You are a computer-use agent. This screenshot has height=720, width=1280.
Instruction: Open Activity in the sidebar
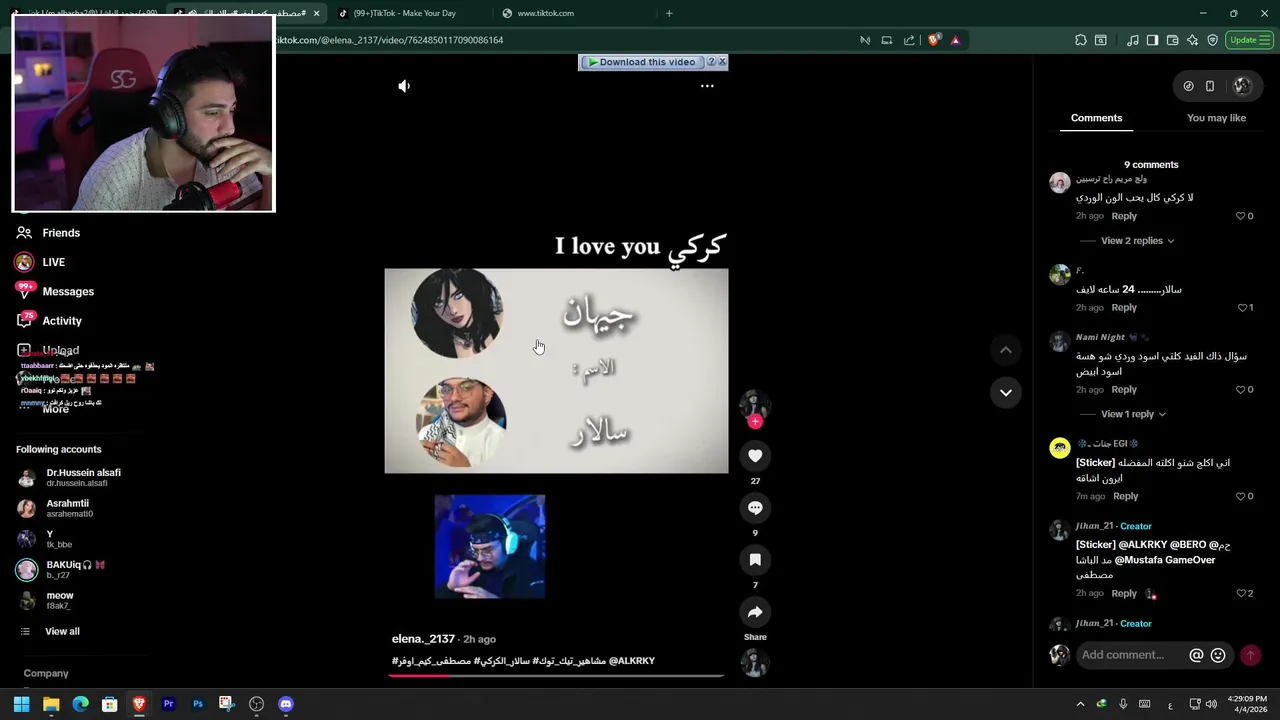62,321
